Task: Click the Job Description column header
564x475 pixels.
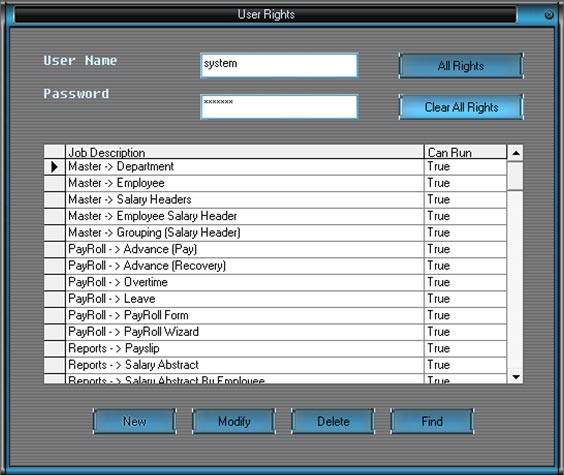Action: pyautogui.click(x=245, y=152)
